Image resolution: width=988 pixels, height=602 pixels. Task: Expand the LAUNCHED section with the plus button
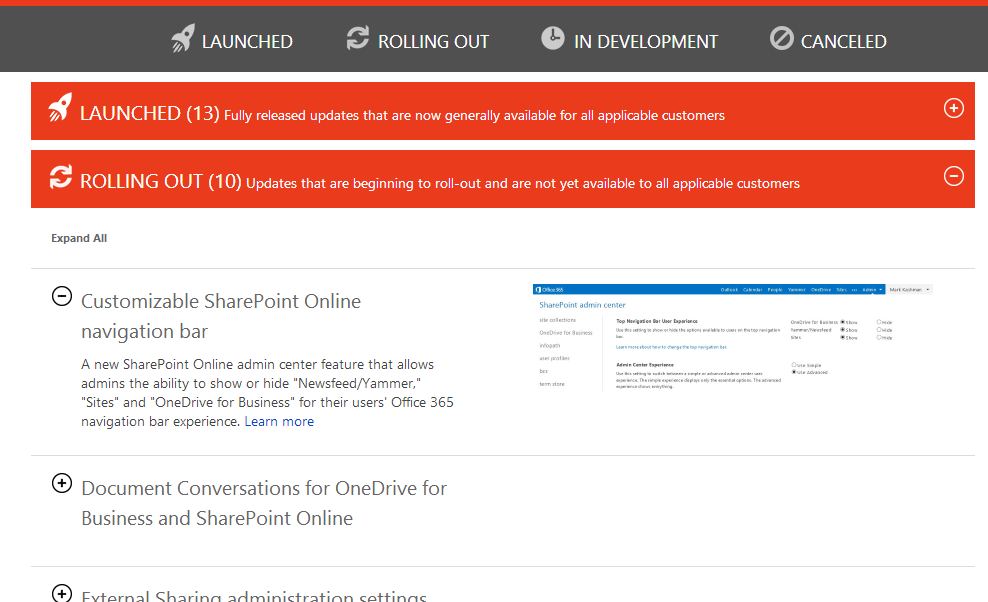coord(953,108)
